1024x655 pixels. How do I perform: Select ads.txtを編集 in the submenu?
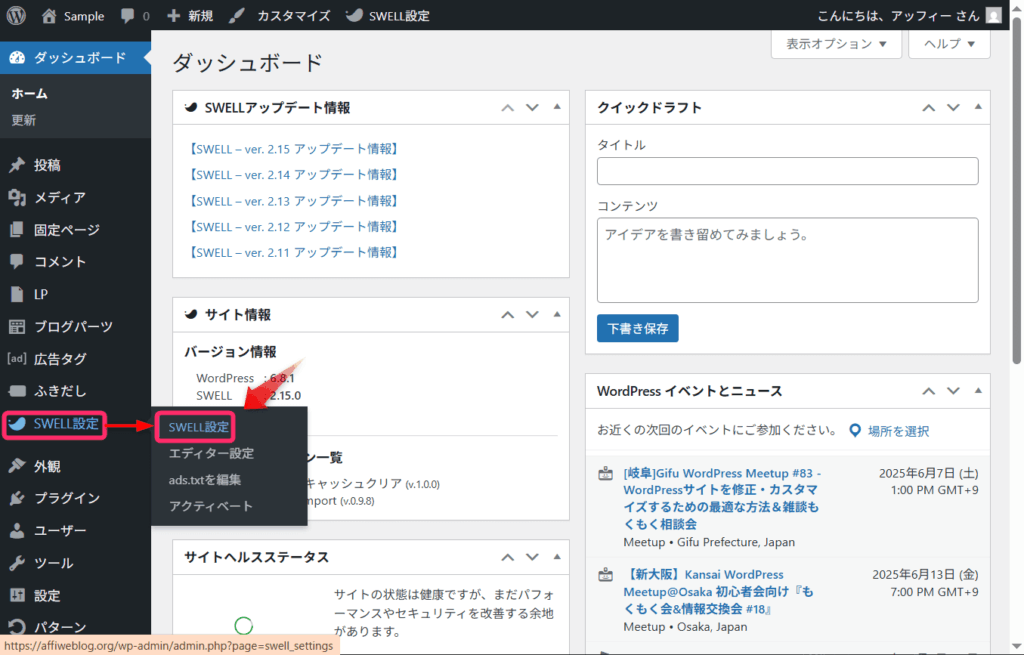pos(205,480)
